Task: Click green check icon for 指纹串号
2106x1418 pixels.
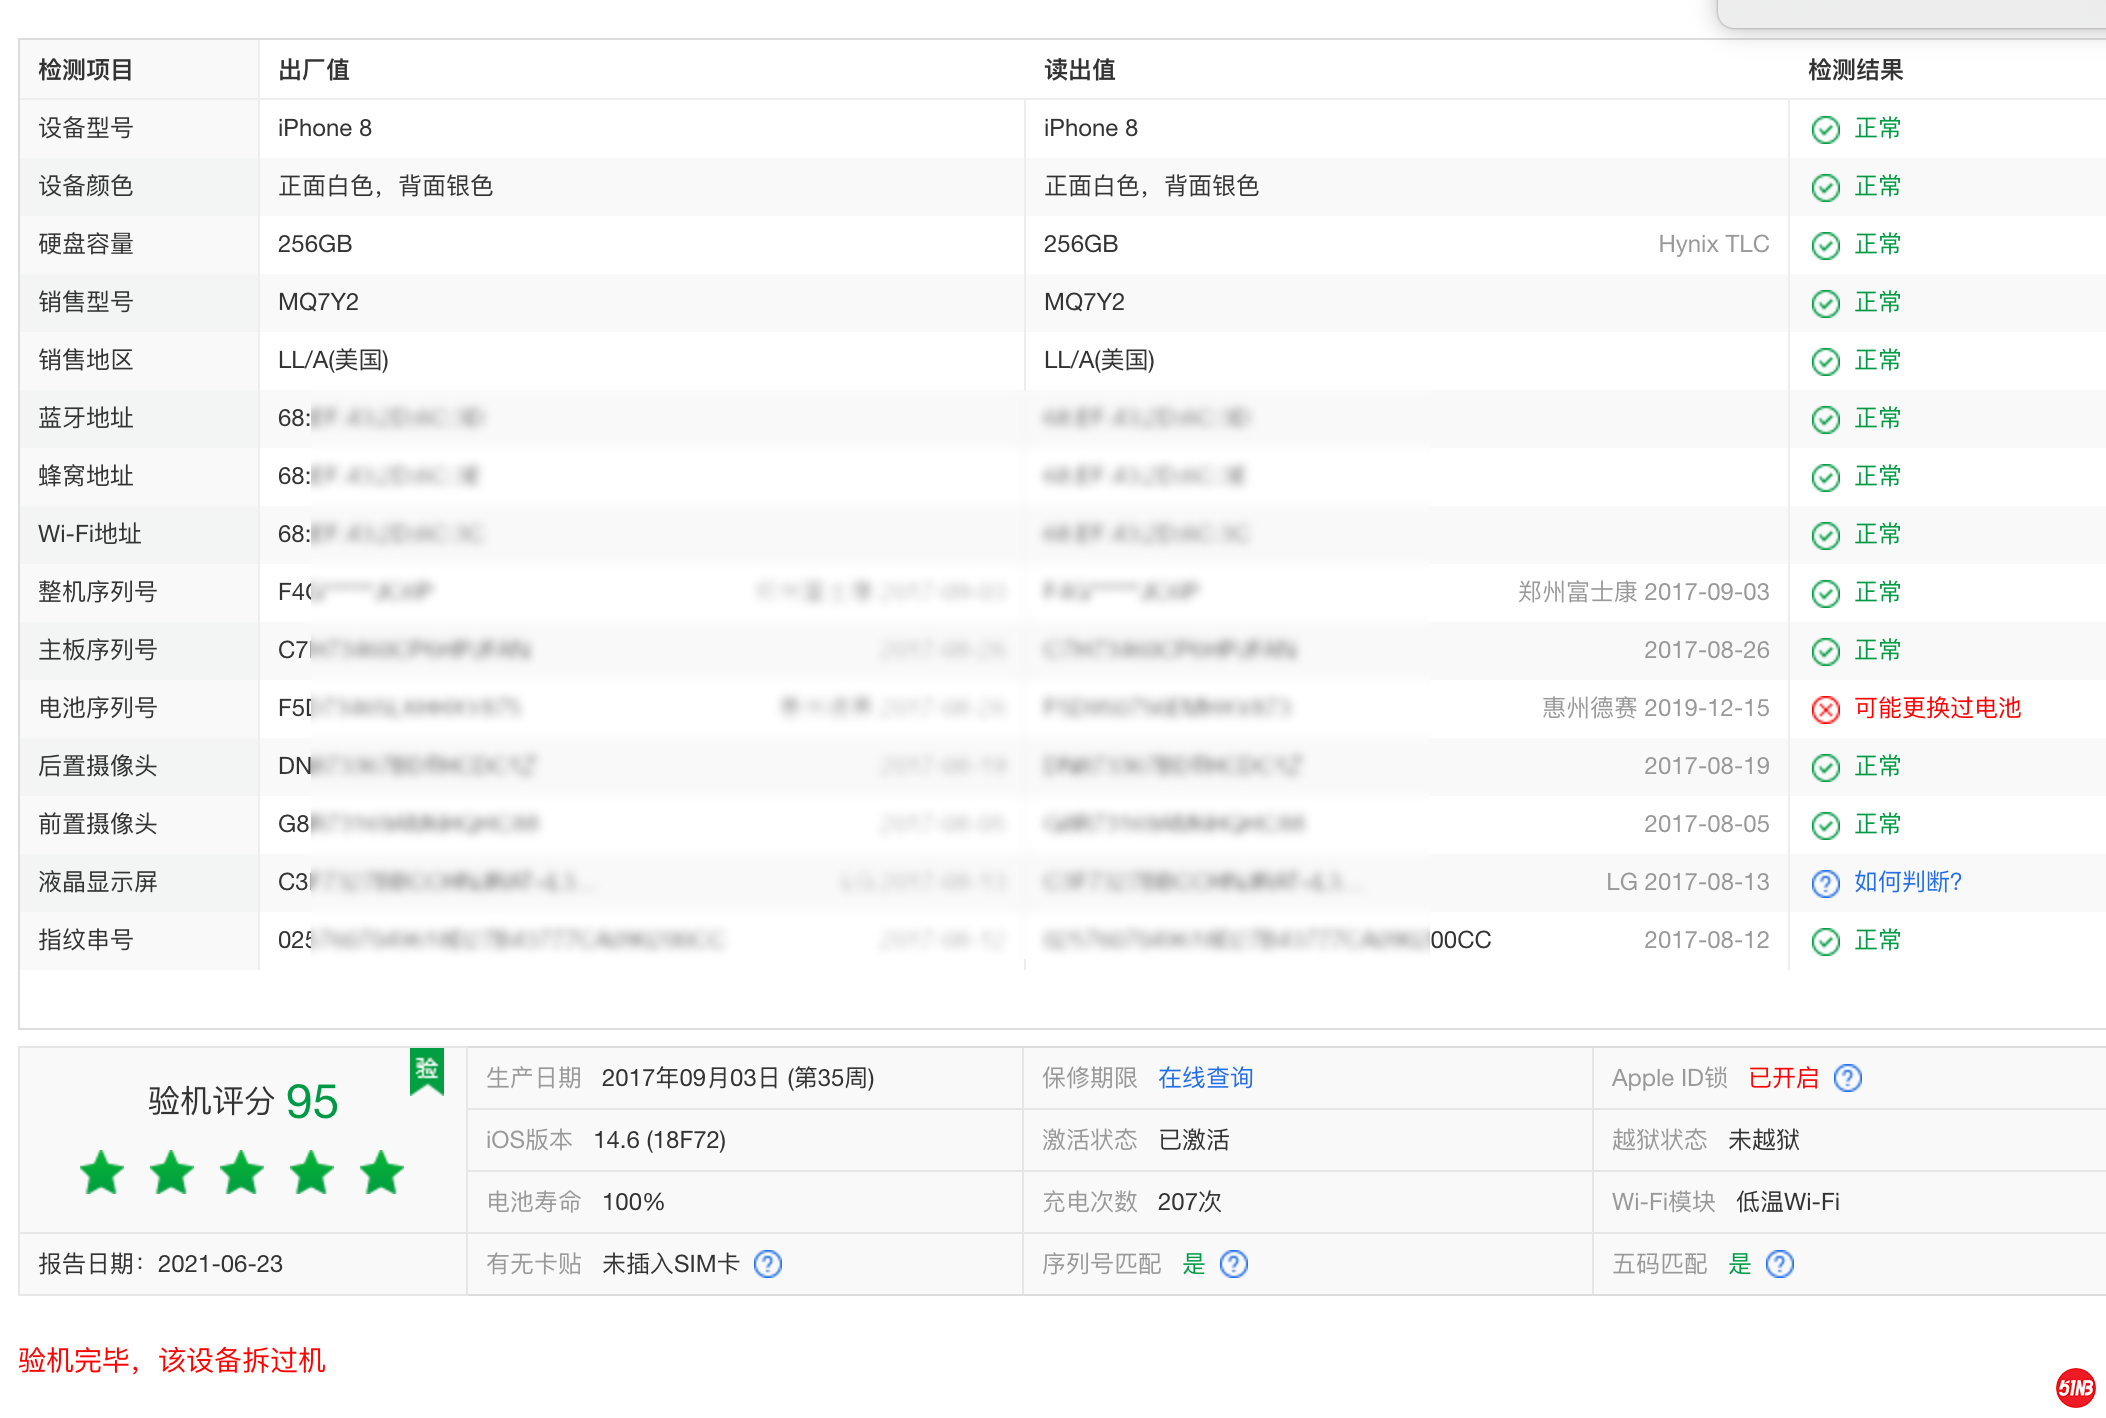Action: click(x=1825, y=941)
